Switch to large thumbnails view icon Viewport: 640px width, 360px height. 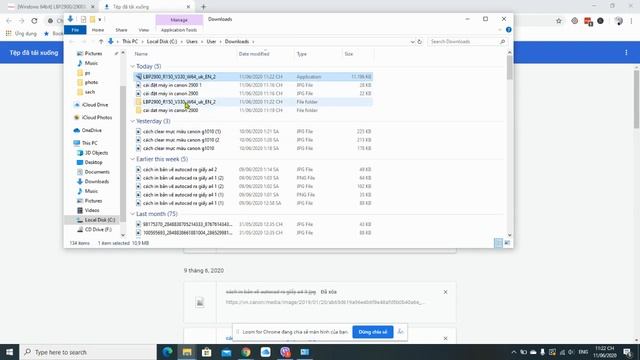[507, 243]
